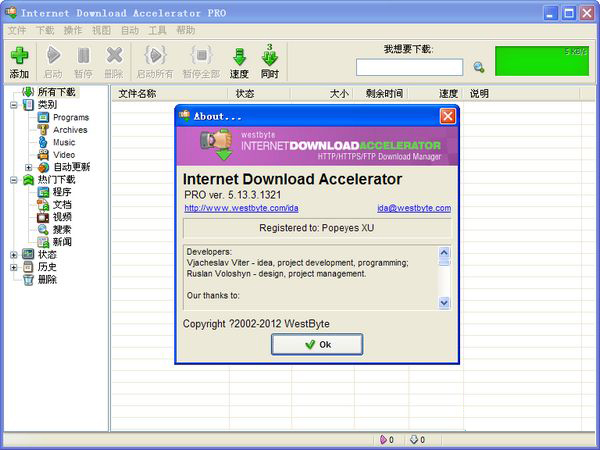Viewport: 600px width, 450px height.
Task: Open the 下载 menu
Action: [45, 30]
